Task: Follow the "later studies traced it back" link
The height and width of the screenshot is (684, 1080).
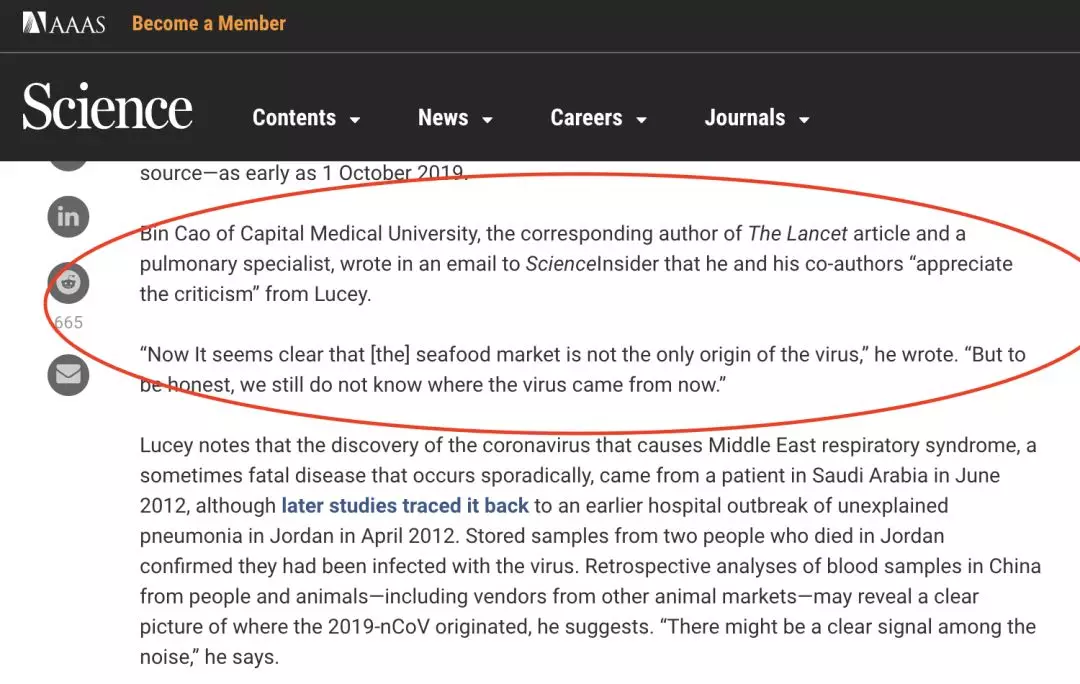Action: [405, 505]
